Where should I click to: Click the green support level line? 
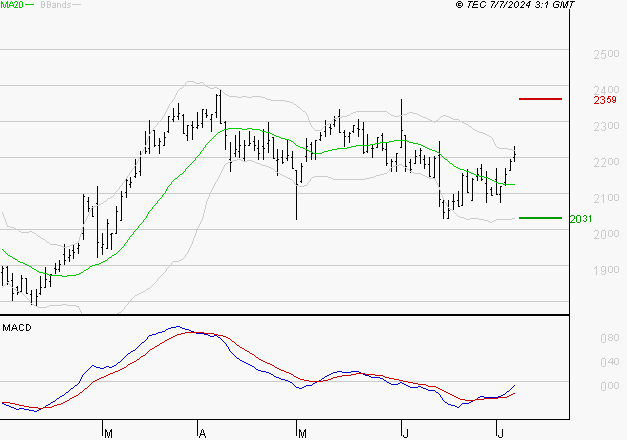540,218
